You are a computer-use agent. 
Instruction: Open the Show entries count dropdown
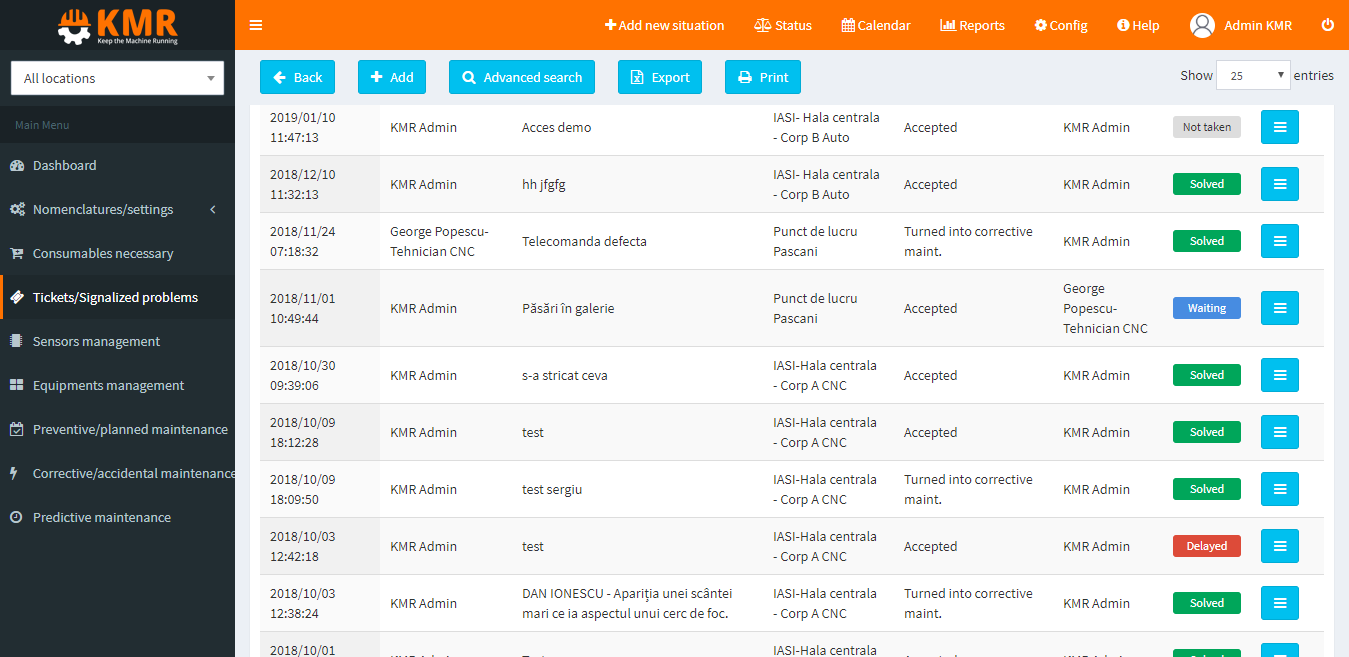1253,76
